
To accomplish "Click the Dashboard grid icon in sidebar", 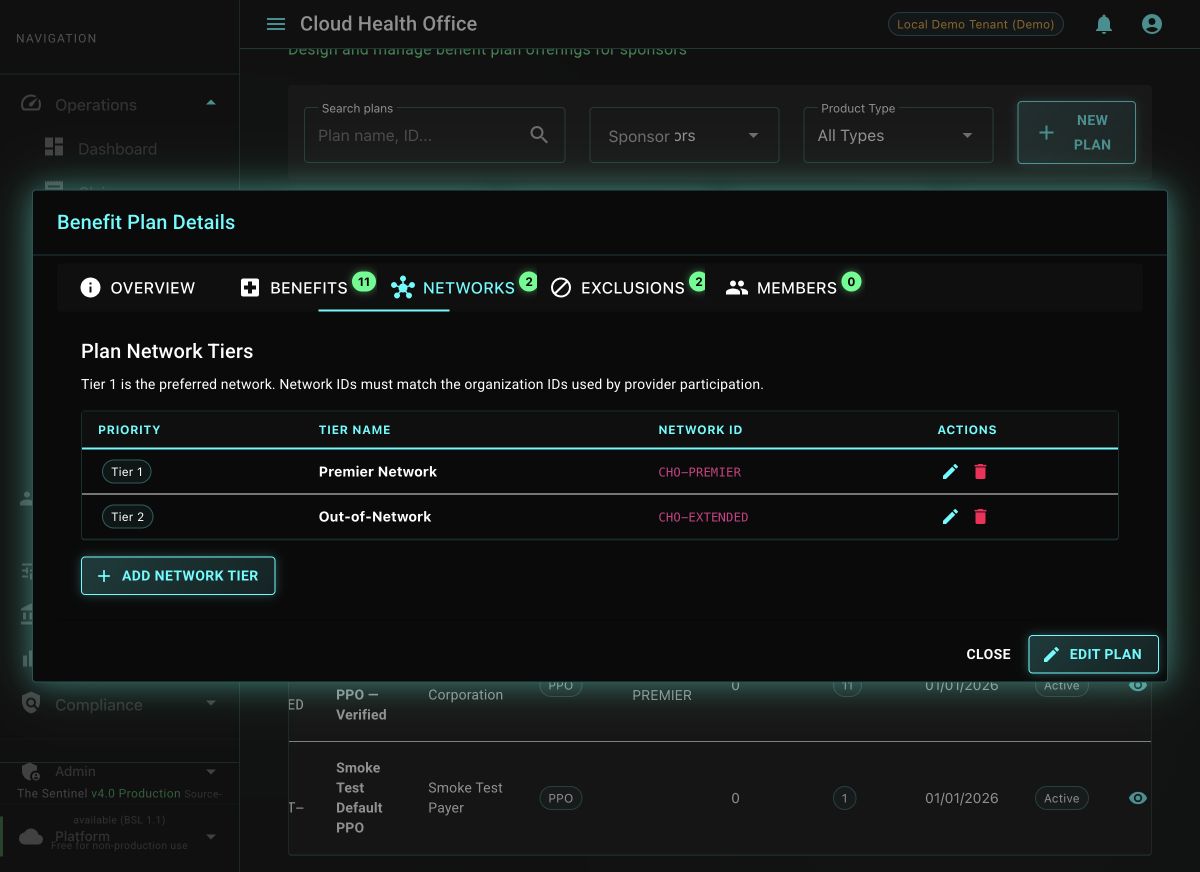I will pos(54,148).
